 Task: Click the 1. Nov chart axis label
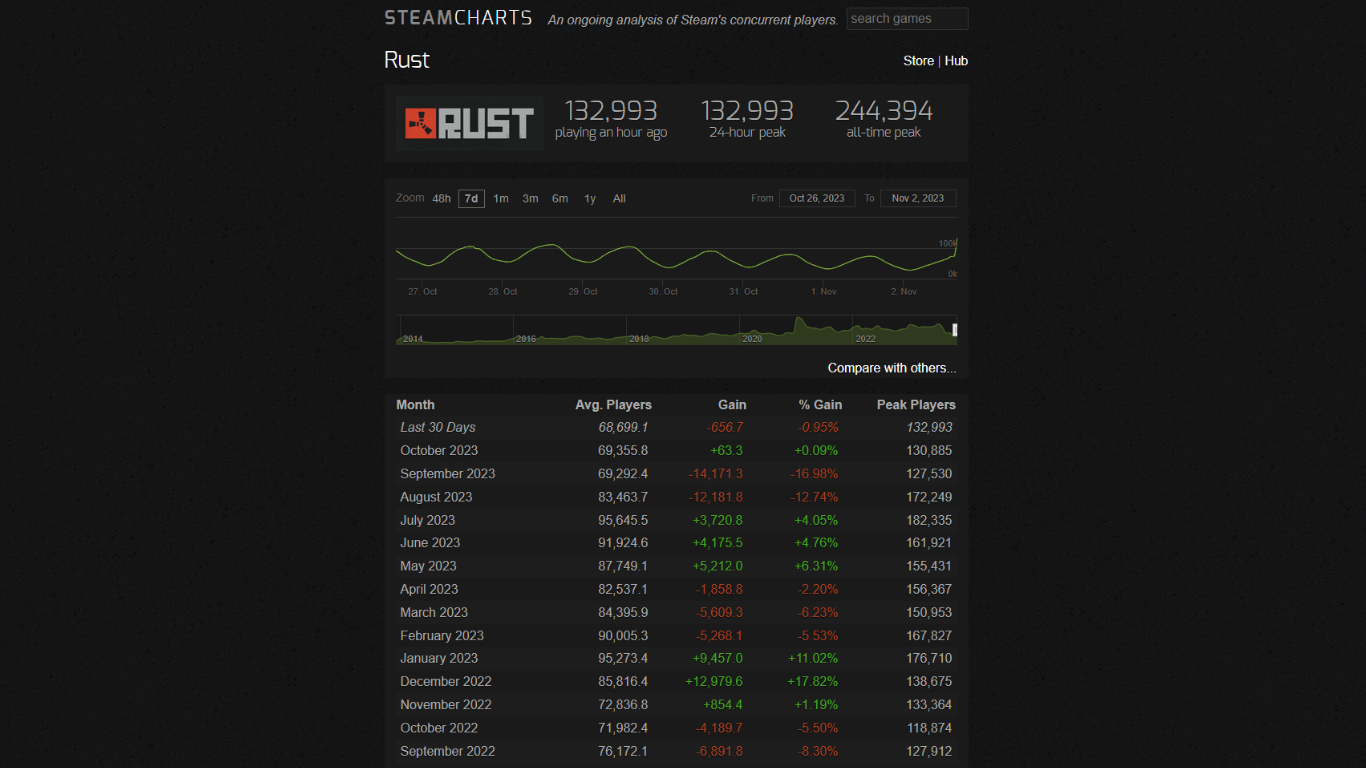pyautogui.click(x=824, y=291)
